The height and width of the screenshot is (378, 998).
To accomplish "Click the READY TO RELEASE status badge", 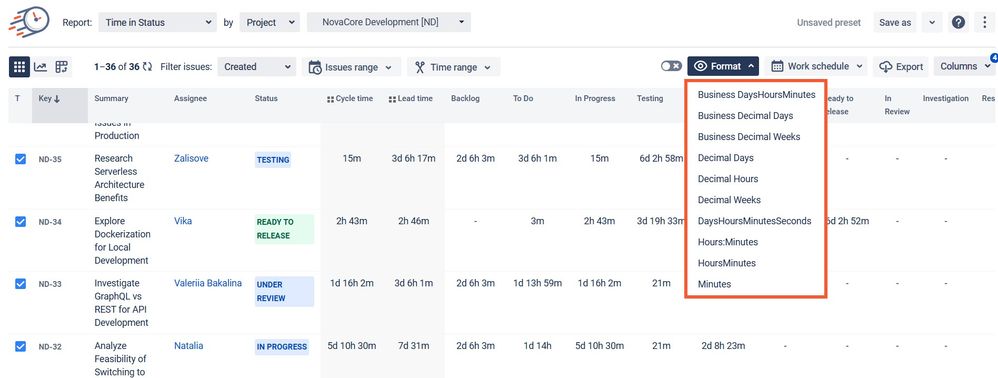I will click(x=284, y=229).
